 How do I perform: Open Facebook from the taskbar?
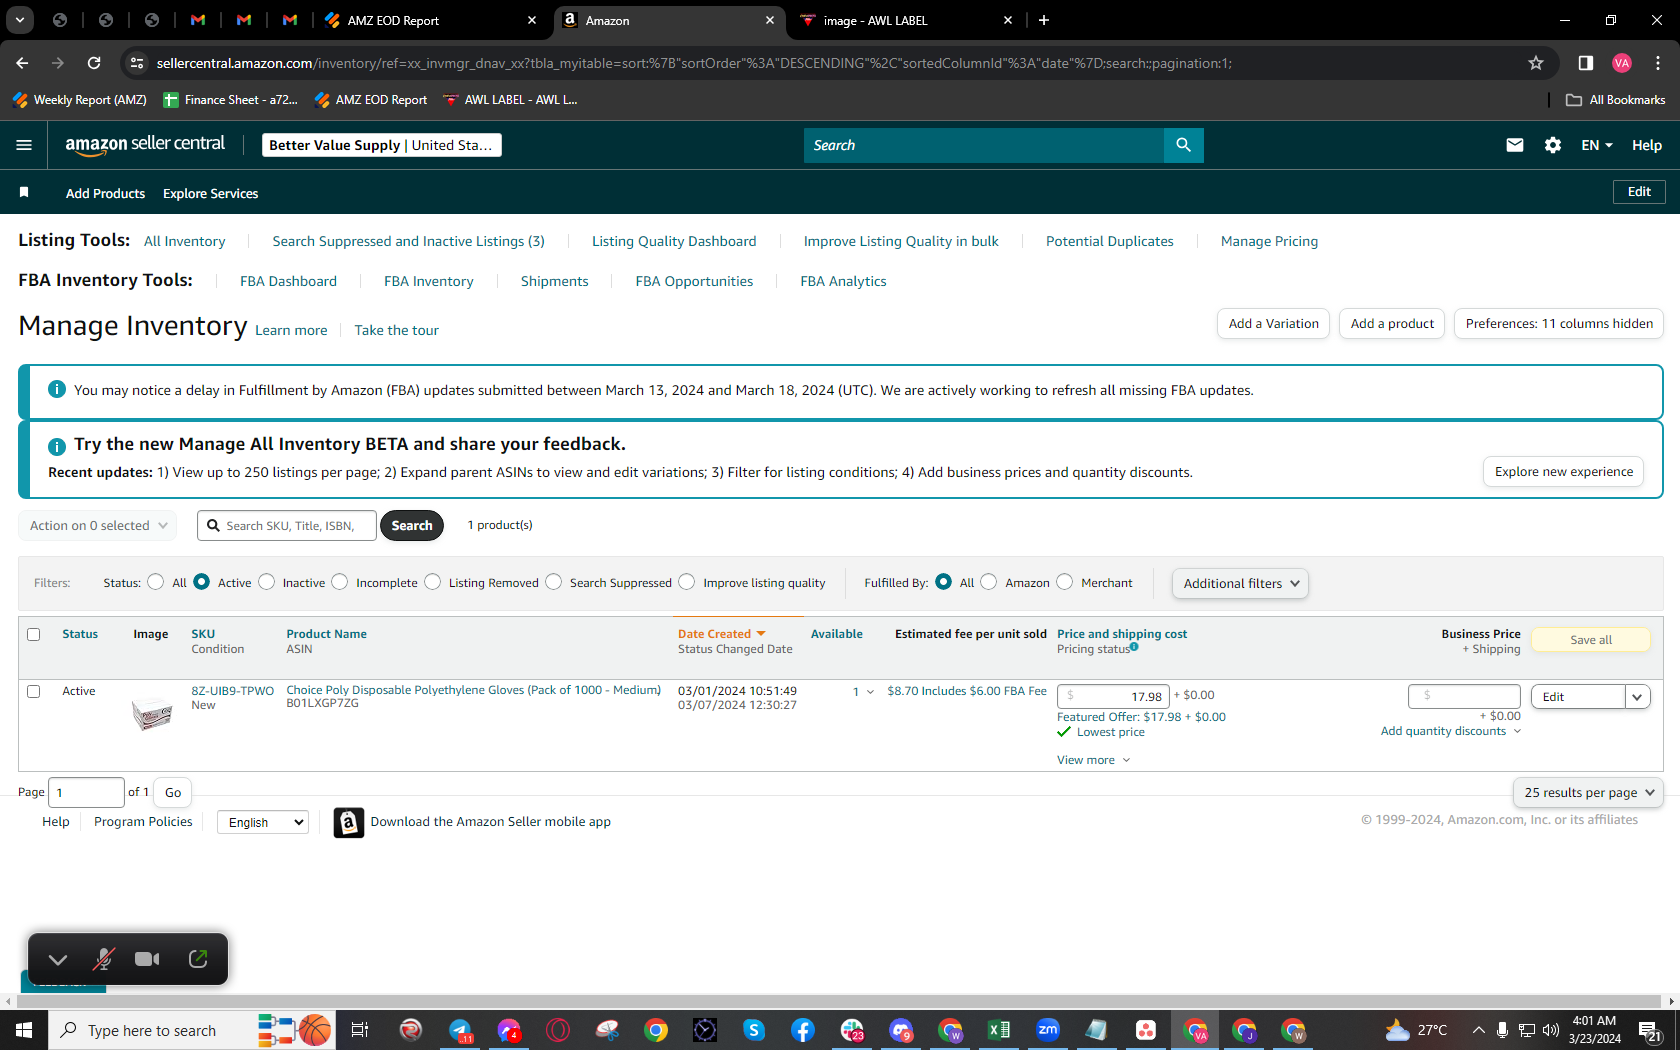point(803,1030)
